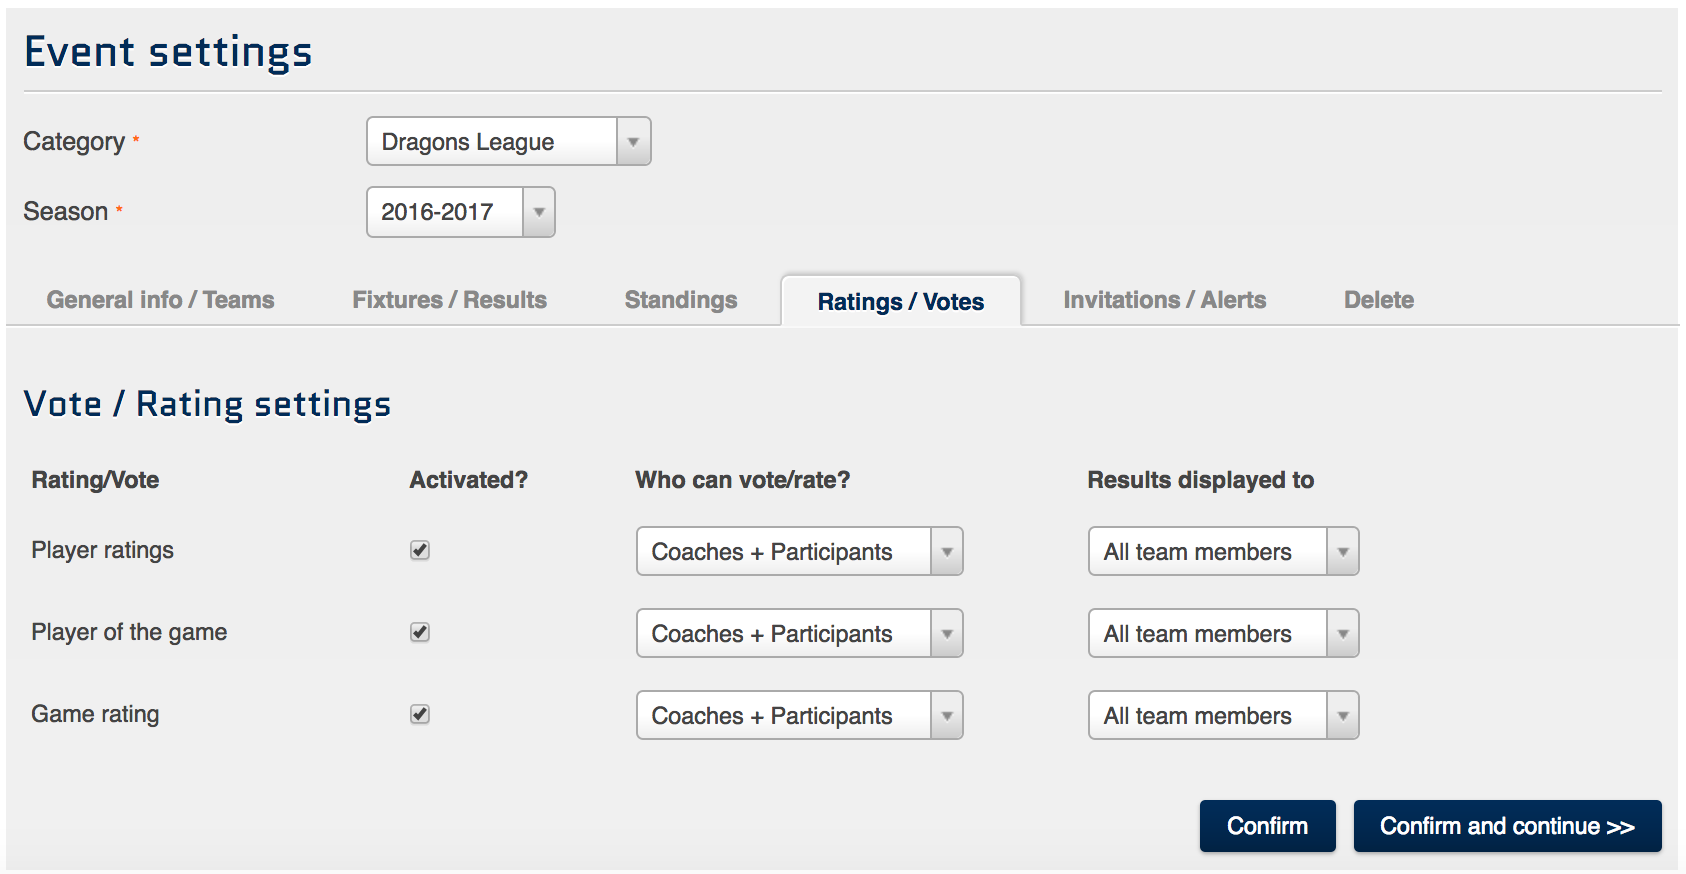Open the Category dropdown showing Dragons League
Image resolution: width=1686 pixels, height=874 pixels.
[508, 142]
